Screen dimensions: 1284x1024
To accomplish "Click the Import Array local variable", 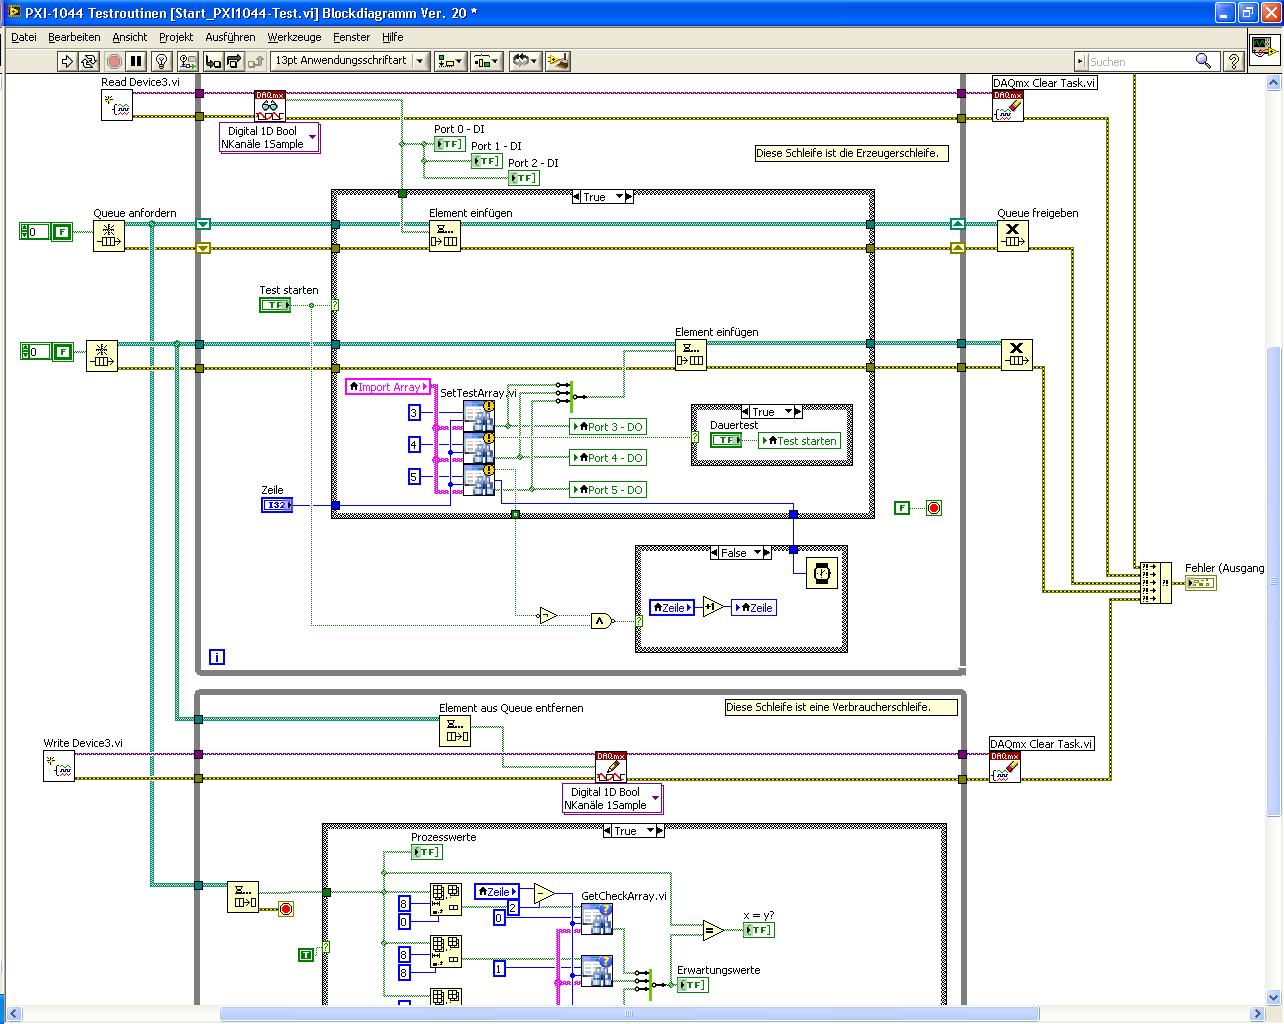I will tap(388, 387).
